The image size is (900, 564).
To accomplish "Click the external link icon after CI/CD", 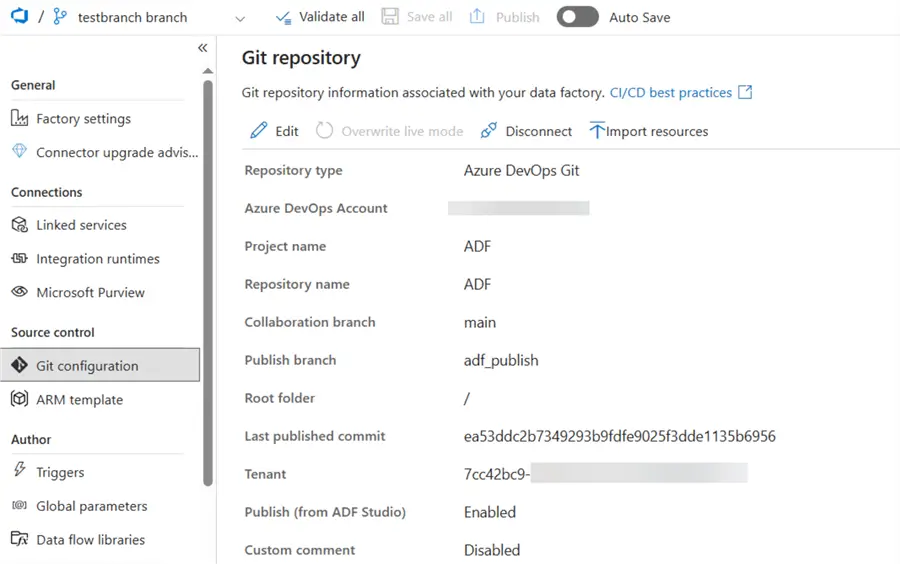I will (x=745, y=92).
